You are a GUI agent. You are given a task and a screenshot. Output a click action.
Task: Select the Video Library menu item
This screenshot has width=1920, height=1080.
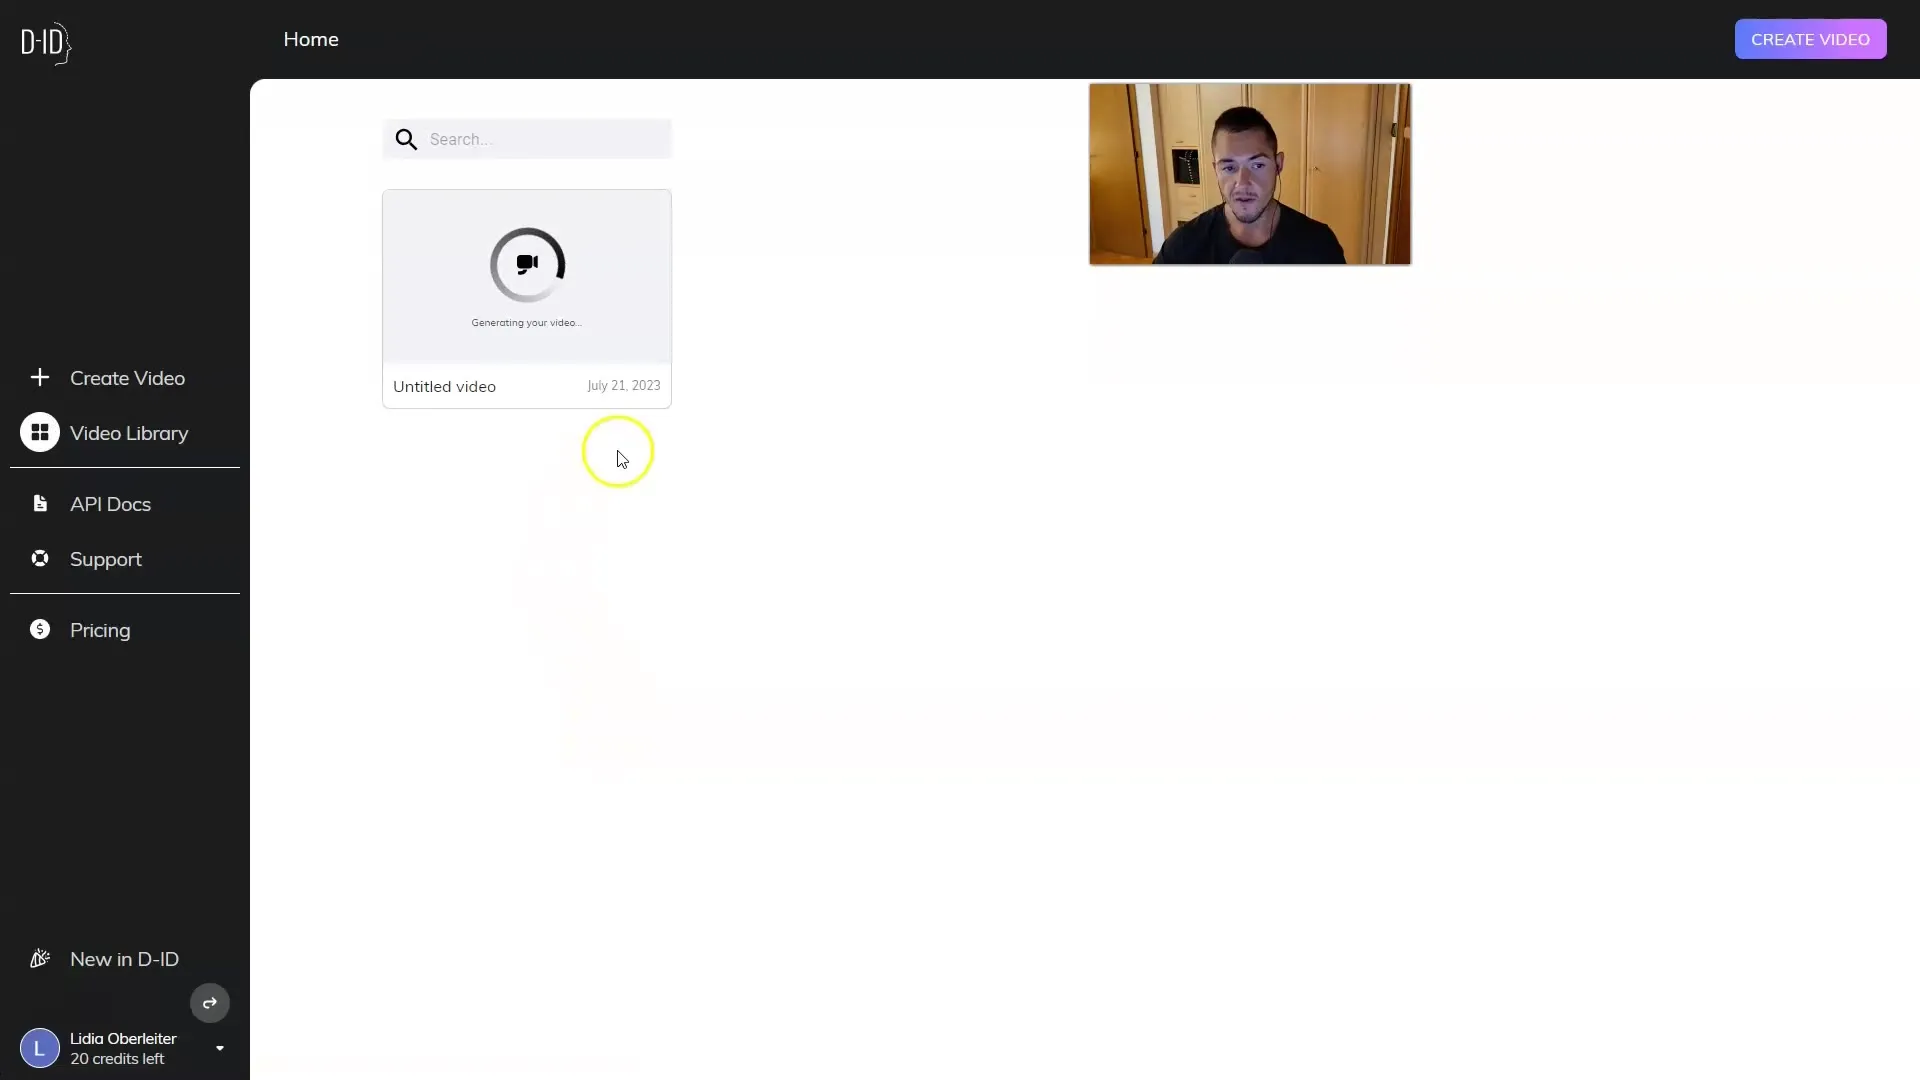[x=129, y=433]
